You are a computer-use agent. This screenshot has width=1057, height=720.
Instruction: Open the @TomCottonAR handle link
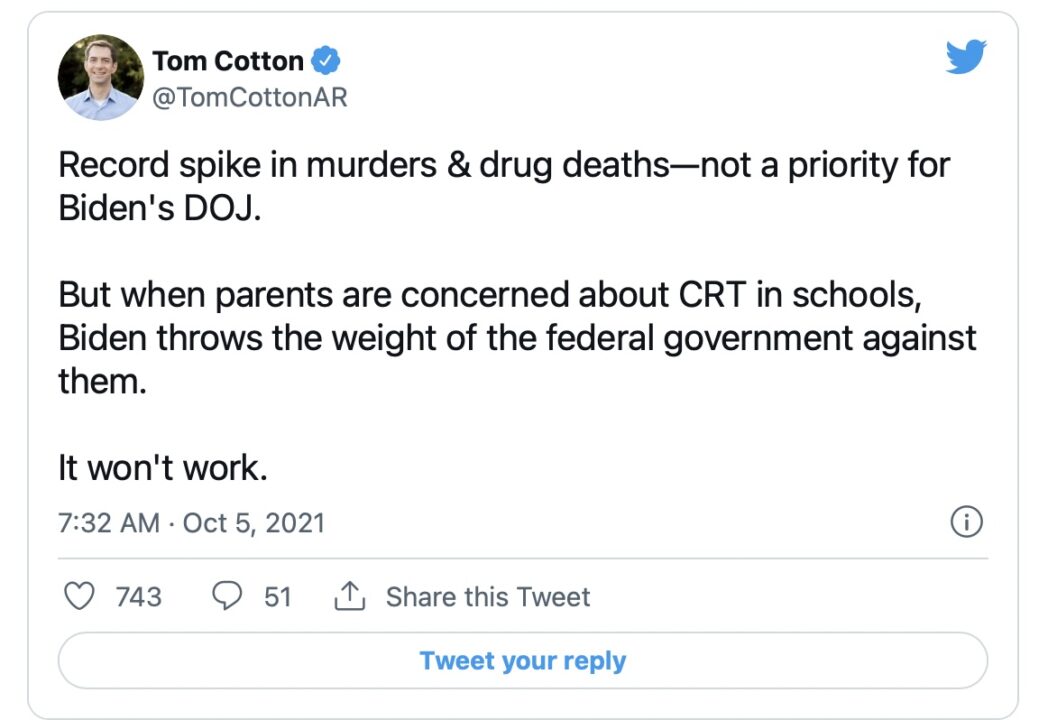[x=250, y=98]
